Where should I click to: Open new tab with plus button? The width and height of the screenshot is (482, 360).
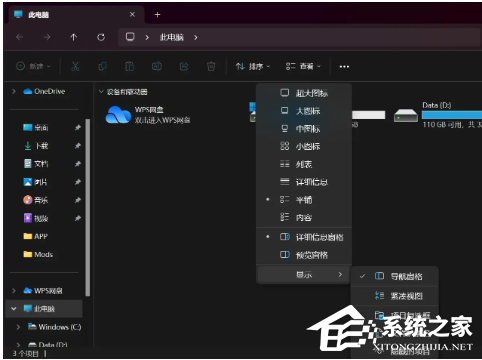coord(157,15)
